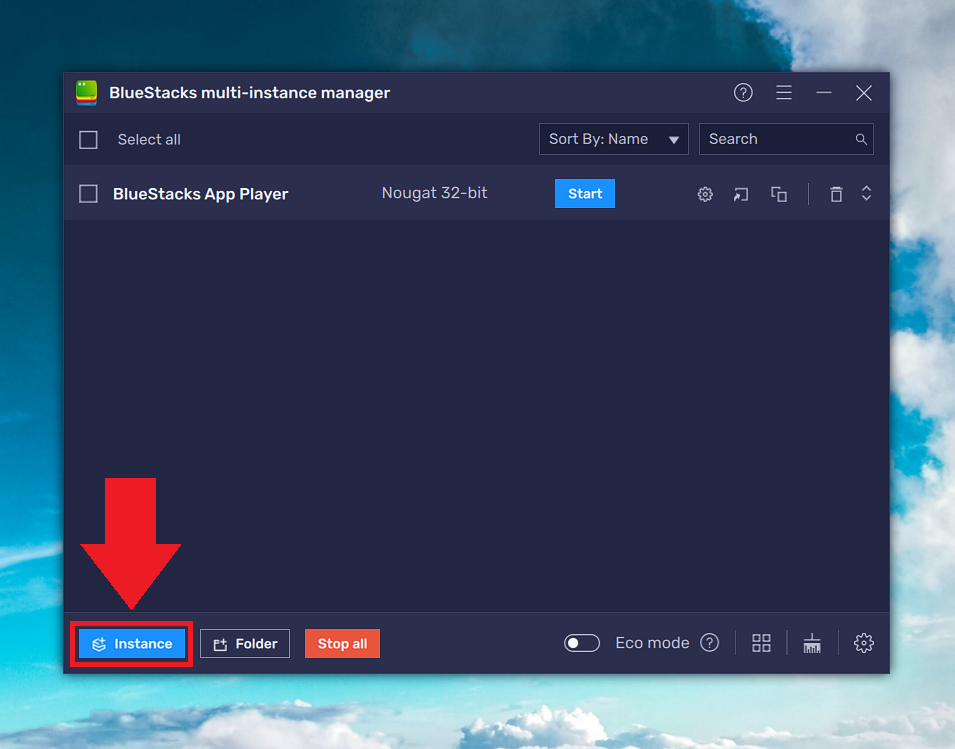Start the BlueStacks App Player instance

[x=585, y=194]
